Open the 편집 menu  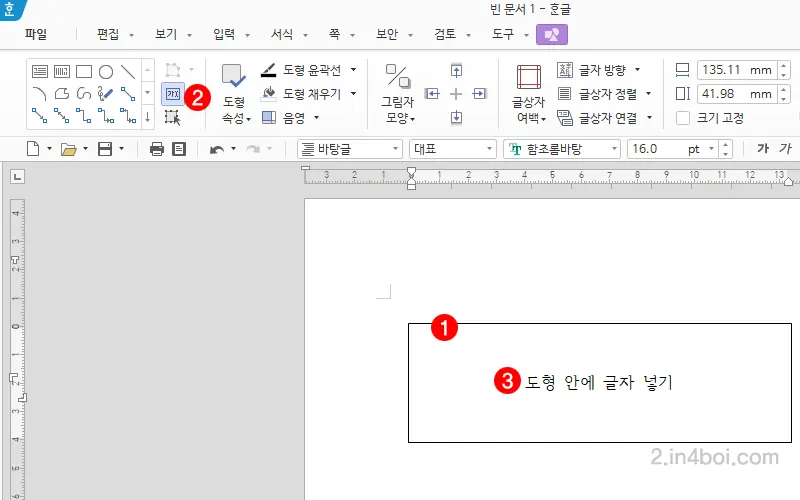[x=108, y=34]
